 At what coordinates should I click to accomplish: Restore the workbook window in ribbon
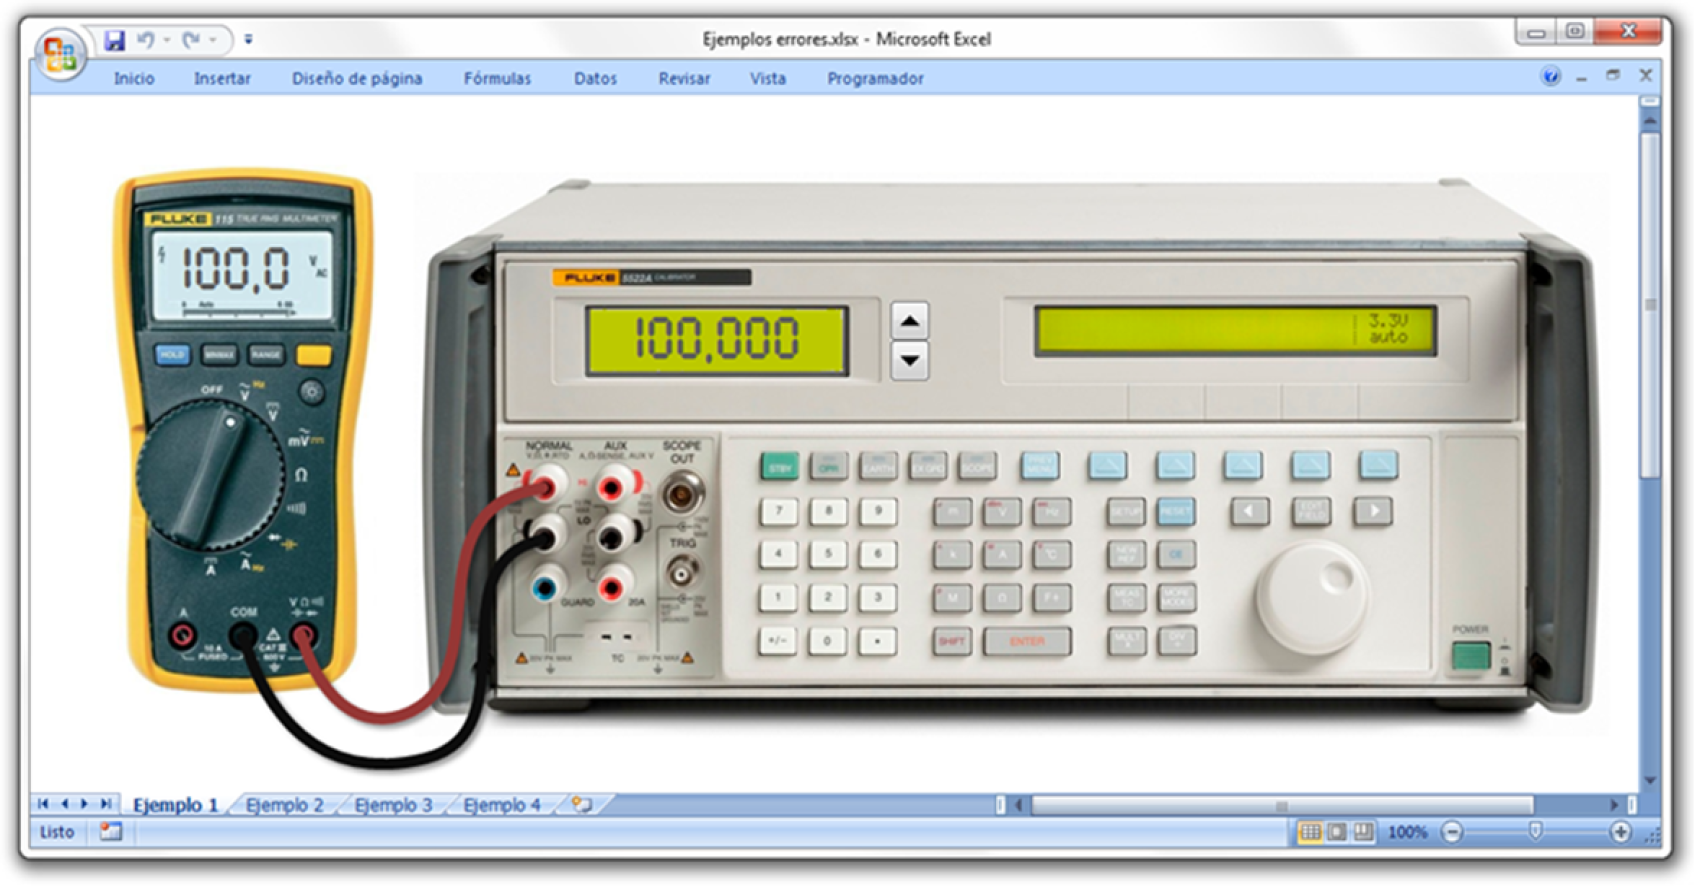[1613, 76]
